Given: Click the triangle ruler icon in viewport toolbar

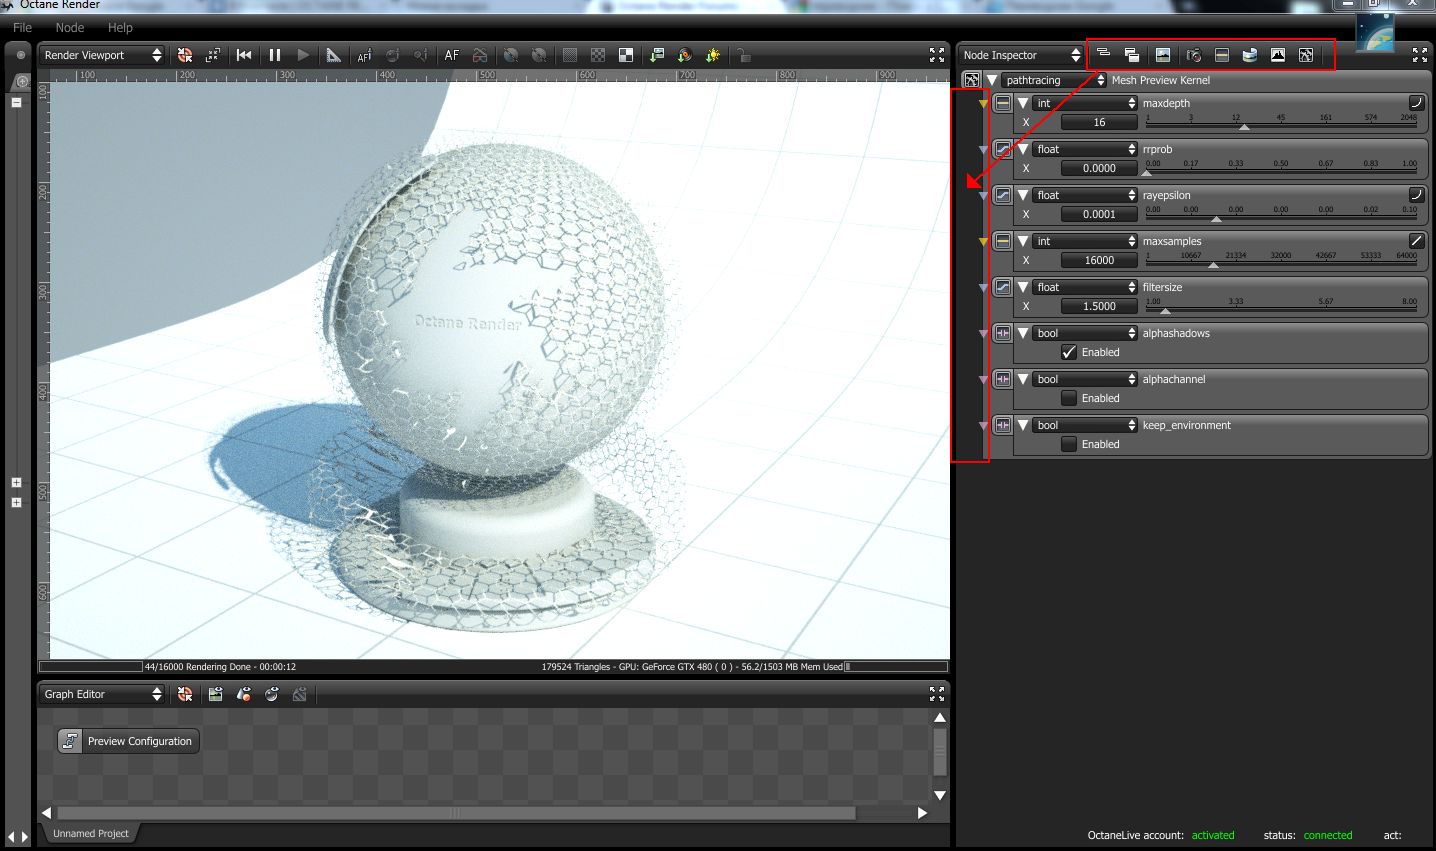Looking at the screenshot, I should pyautogui.click(x=334, y=55).
